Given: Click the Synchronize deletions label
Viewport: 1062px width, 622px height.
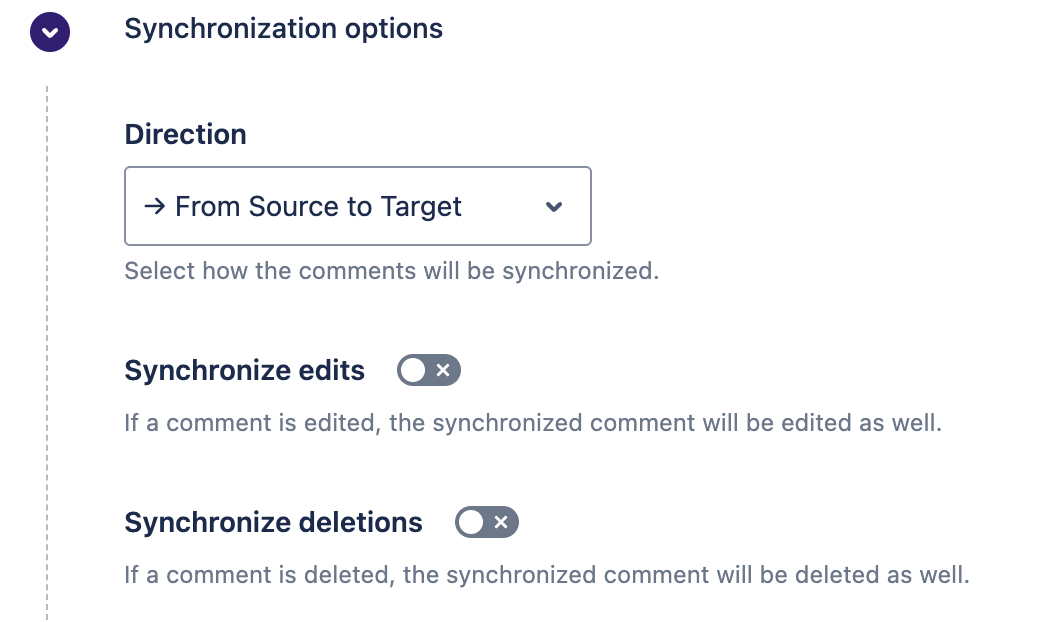Looking at the screenshot, I should click(x=274, y=523).
